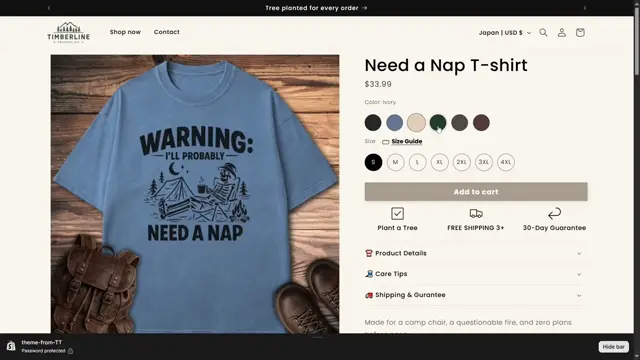This screenshot has width=640, height=360.
Task: Choose the black color swatch
Action: pyautogui.click(x=373, y=122)
